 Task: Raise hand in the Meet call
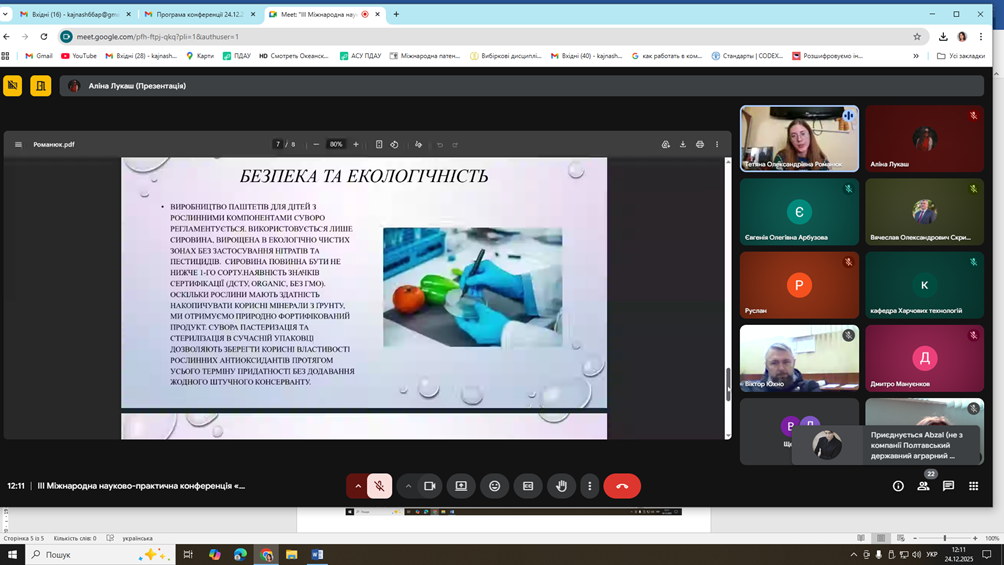coord(561,486)
